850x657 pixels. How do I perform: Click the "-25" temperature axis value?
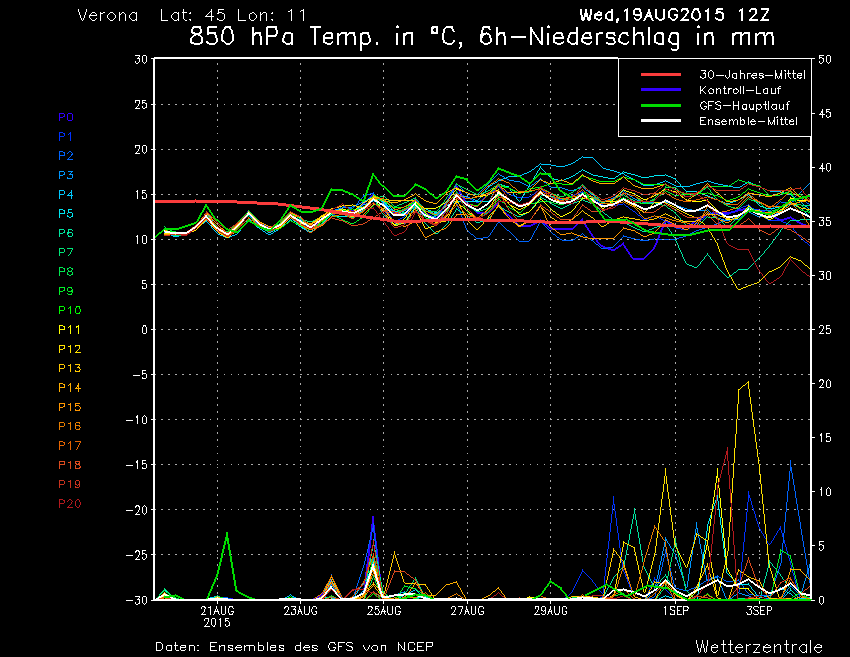pyautogui.click(x=137, y=555)
